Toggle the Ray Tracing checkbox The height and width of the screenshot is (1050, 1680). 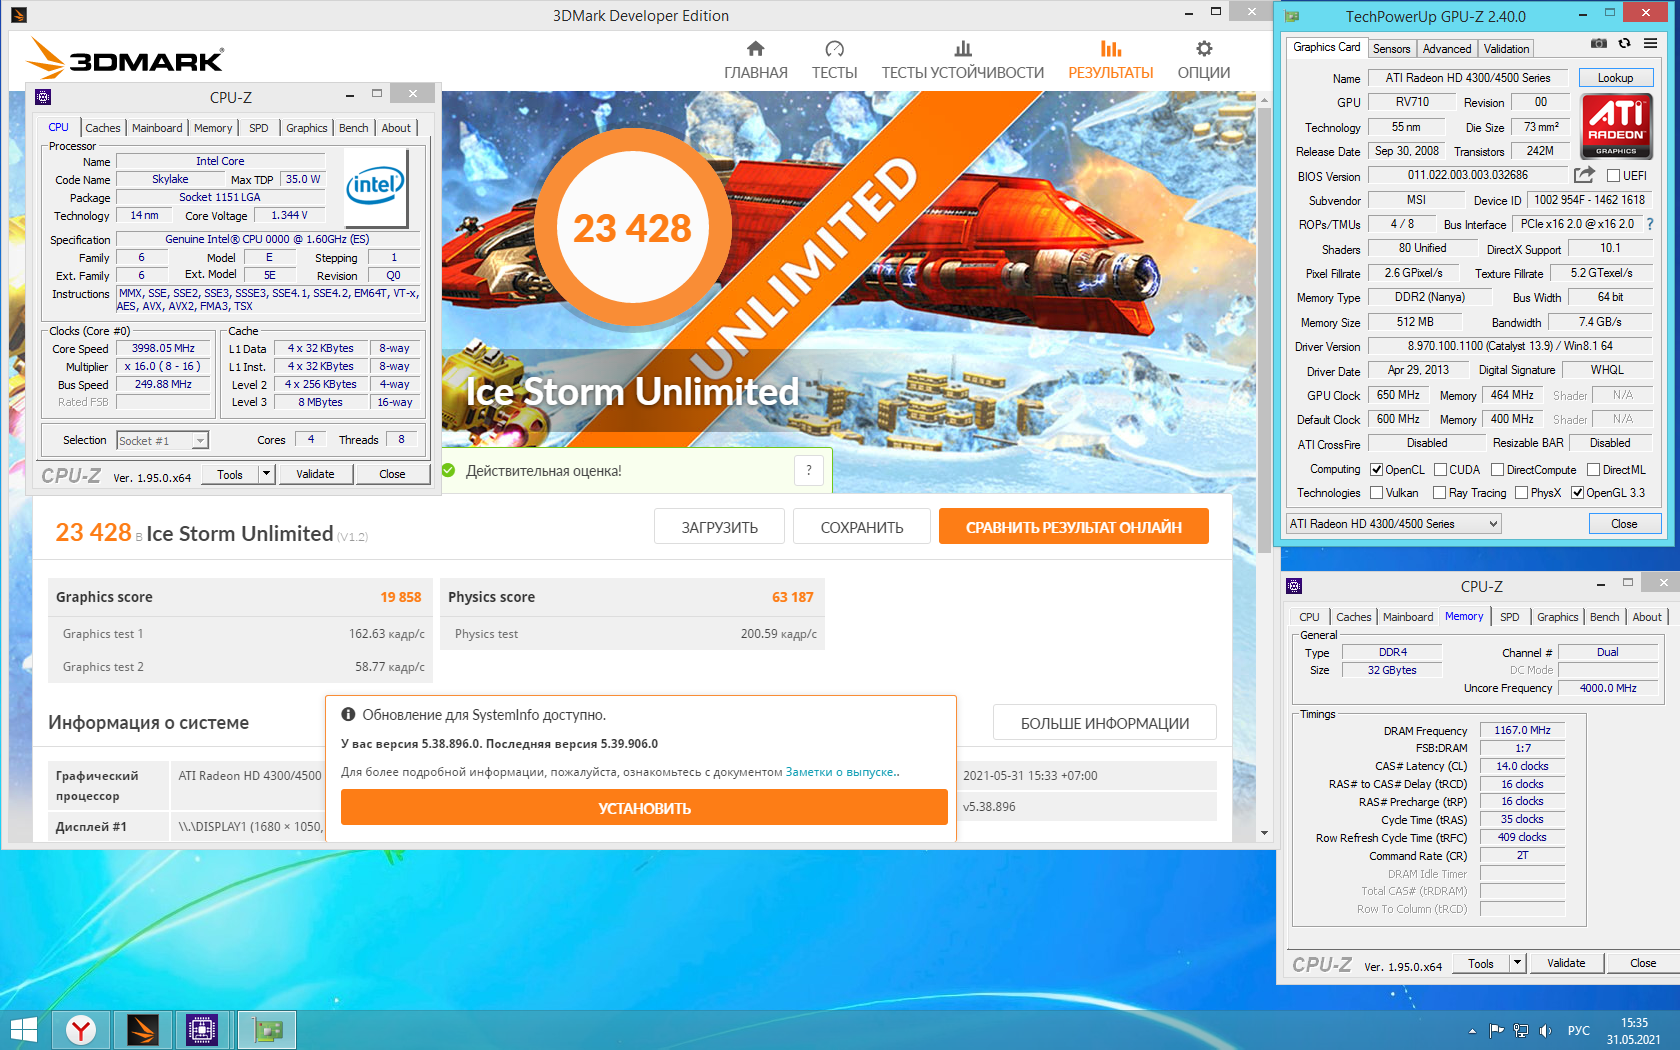(1440, 493)
